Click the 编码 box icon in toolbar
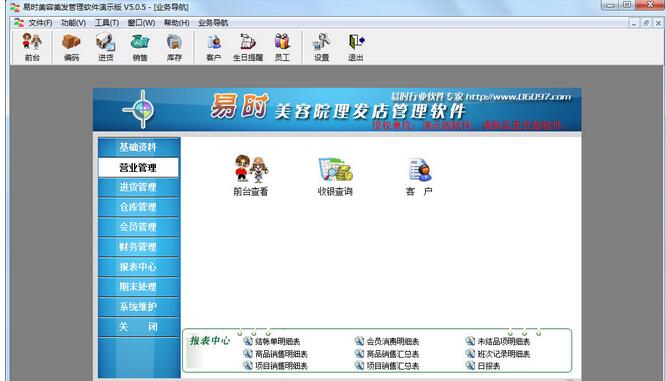 tap(71, 47)
